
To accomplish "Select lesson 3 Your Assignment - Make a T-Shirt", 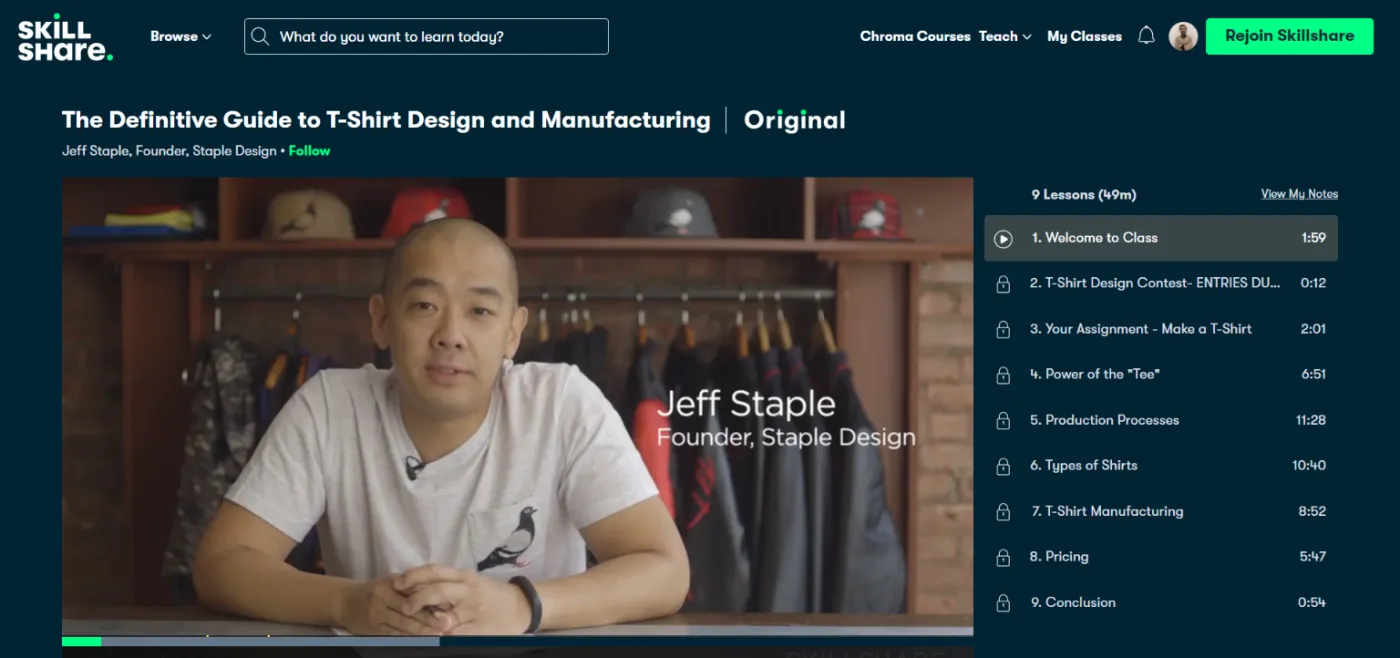I will coord(1161,329).
